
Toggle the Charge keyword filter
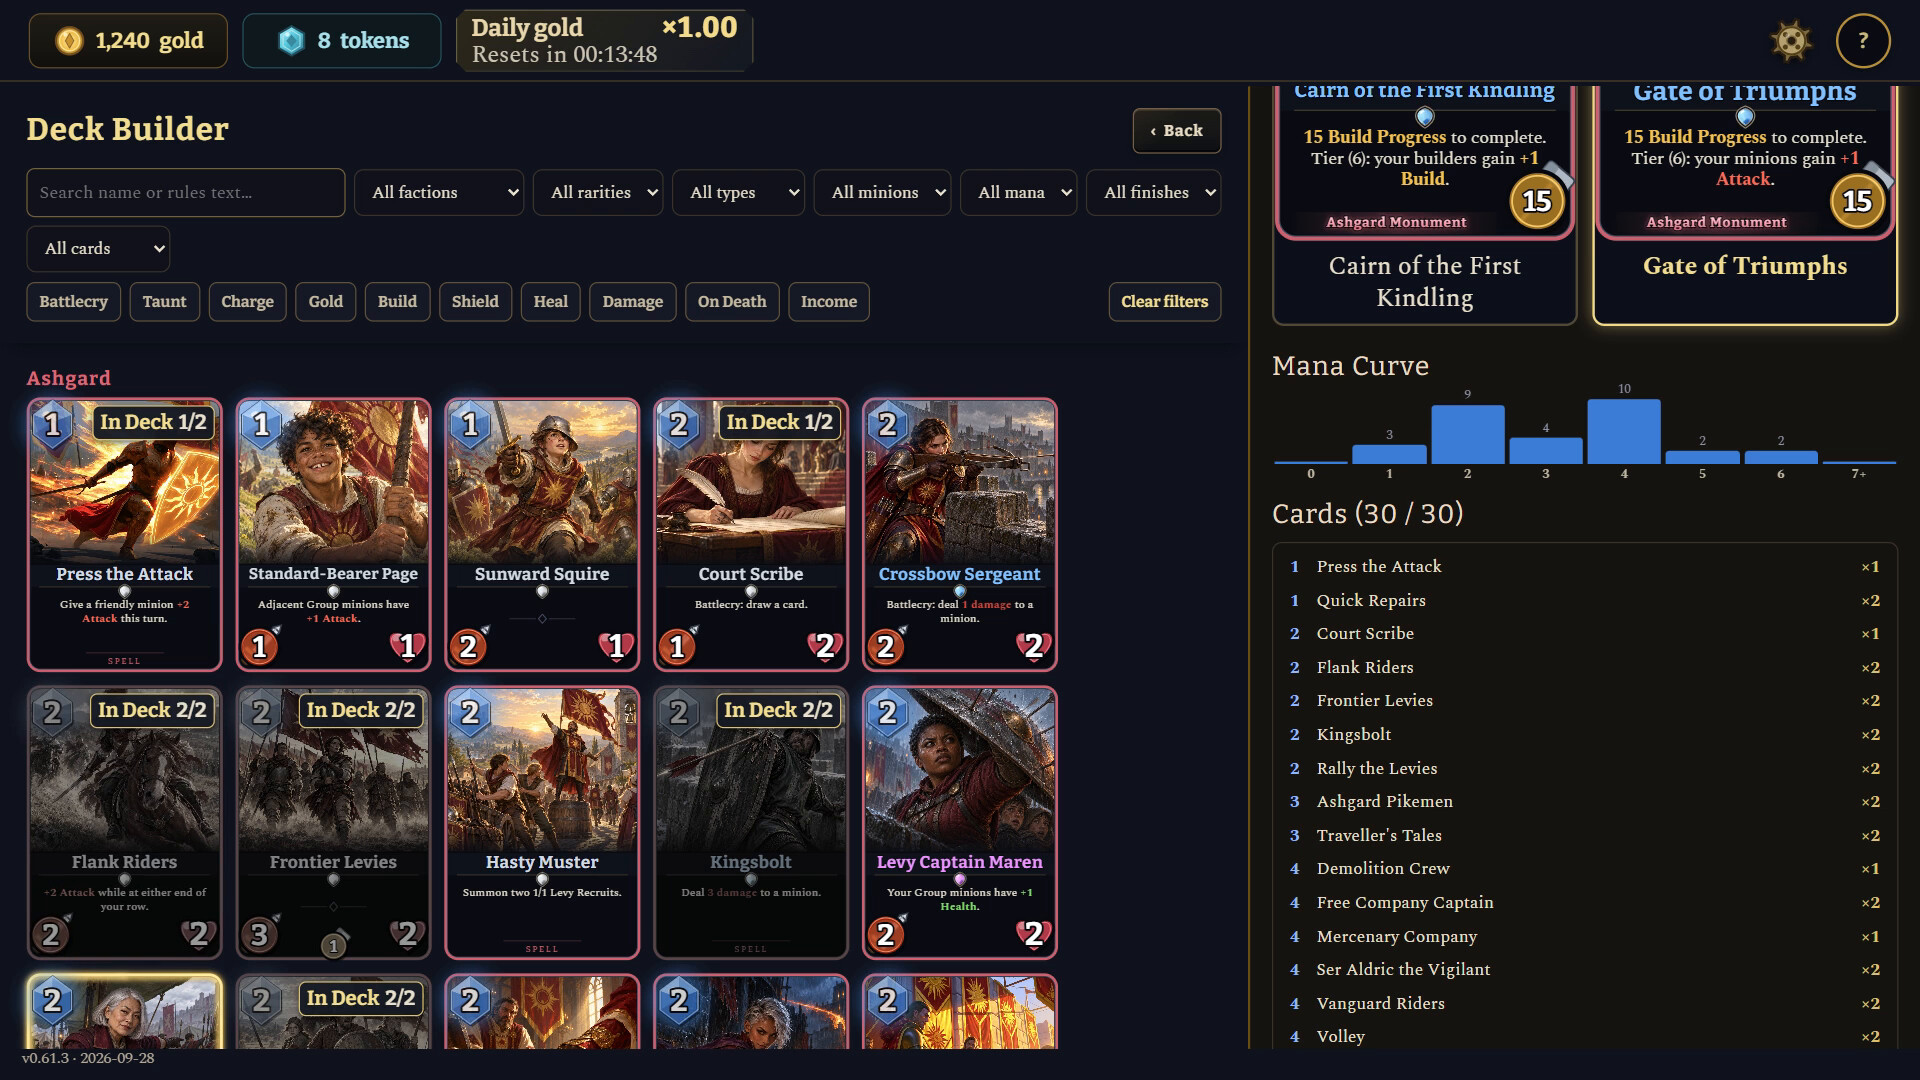(247, 302)
